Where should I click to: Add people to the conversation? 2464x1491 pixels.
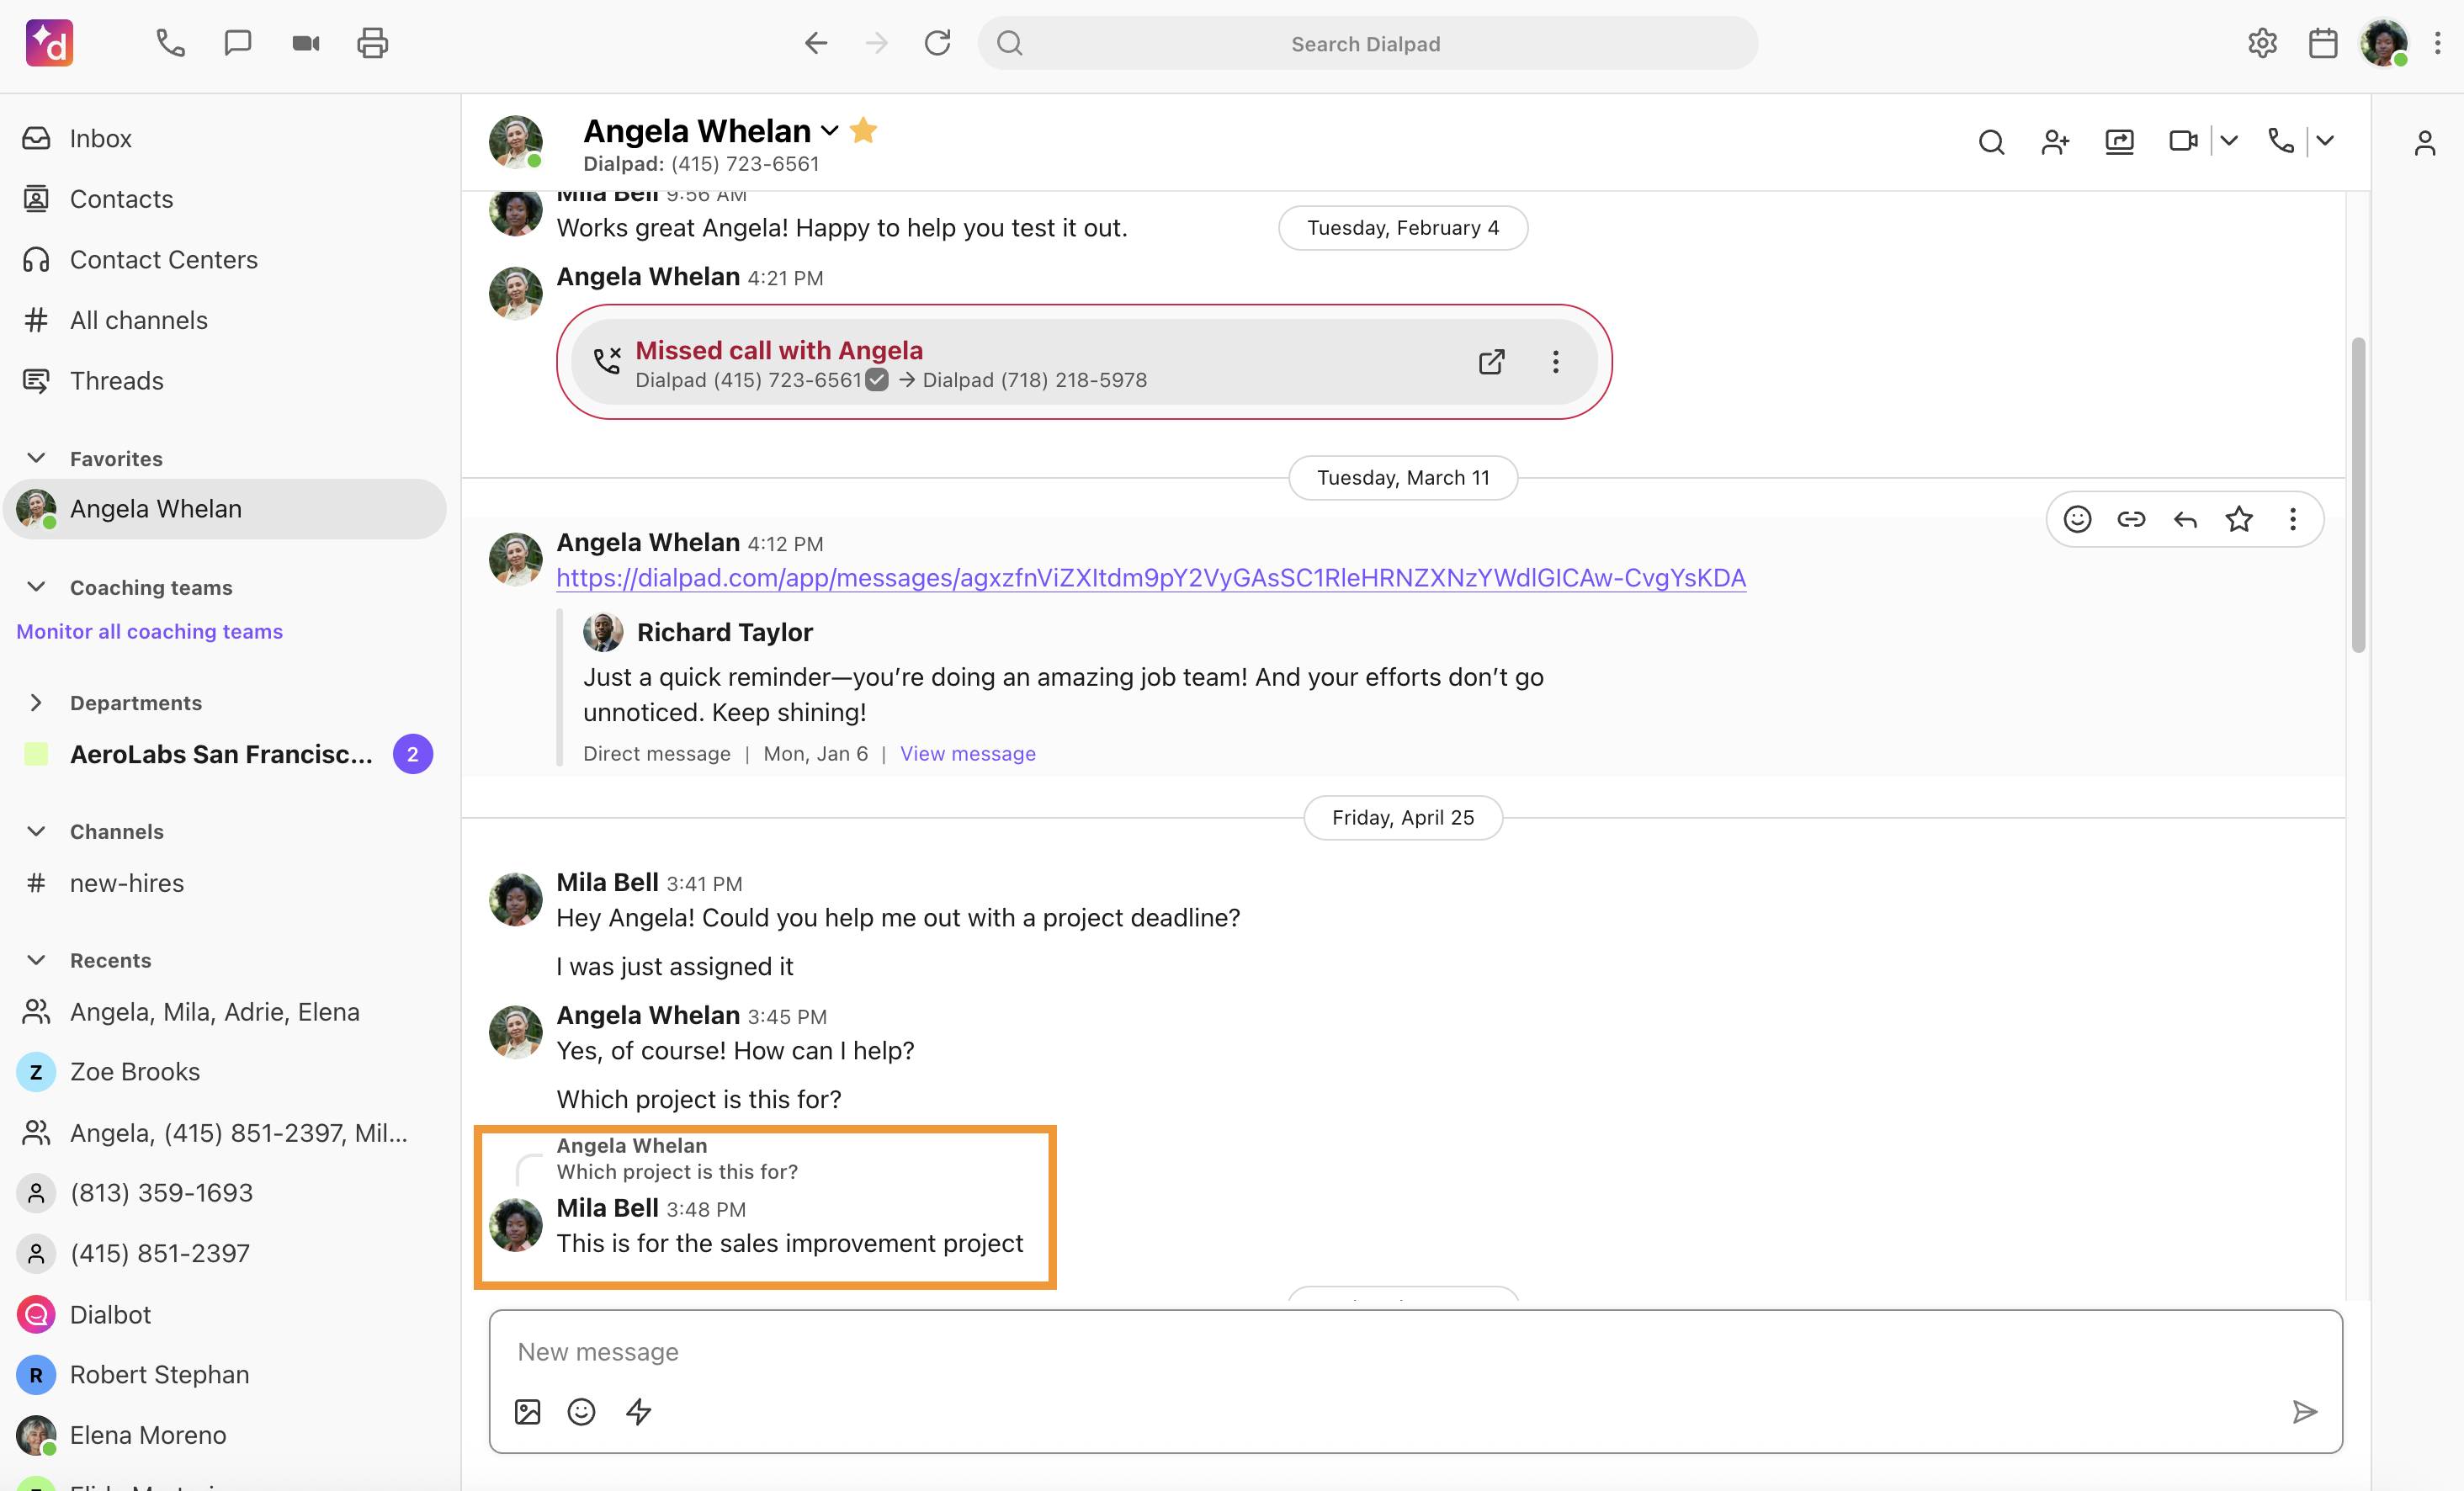(x=2056, y=142)
